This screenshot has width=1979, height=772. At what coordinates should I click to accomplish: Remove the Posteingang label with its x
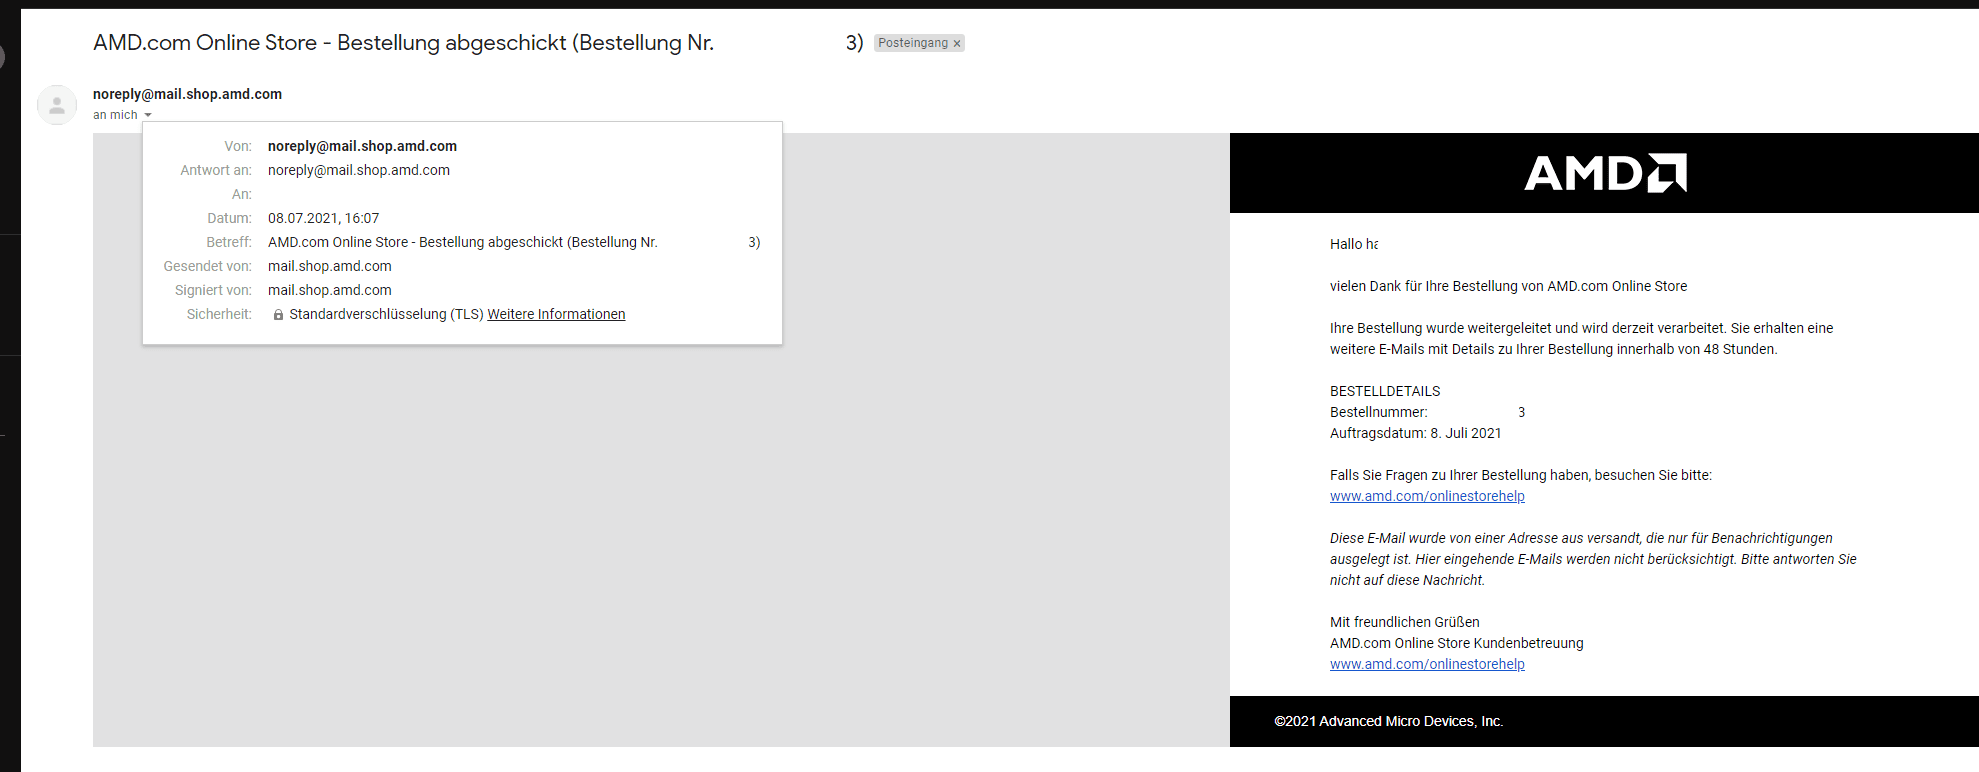pos(957,43)
